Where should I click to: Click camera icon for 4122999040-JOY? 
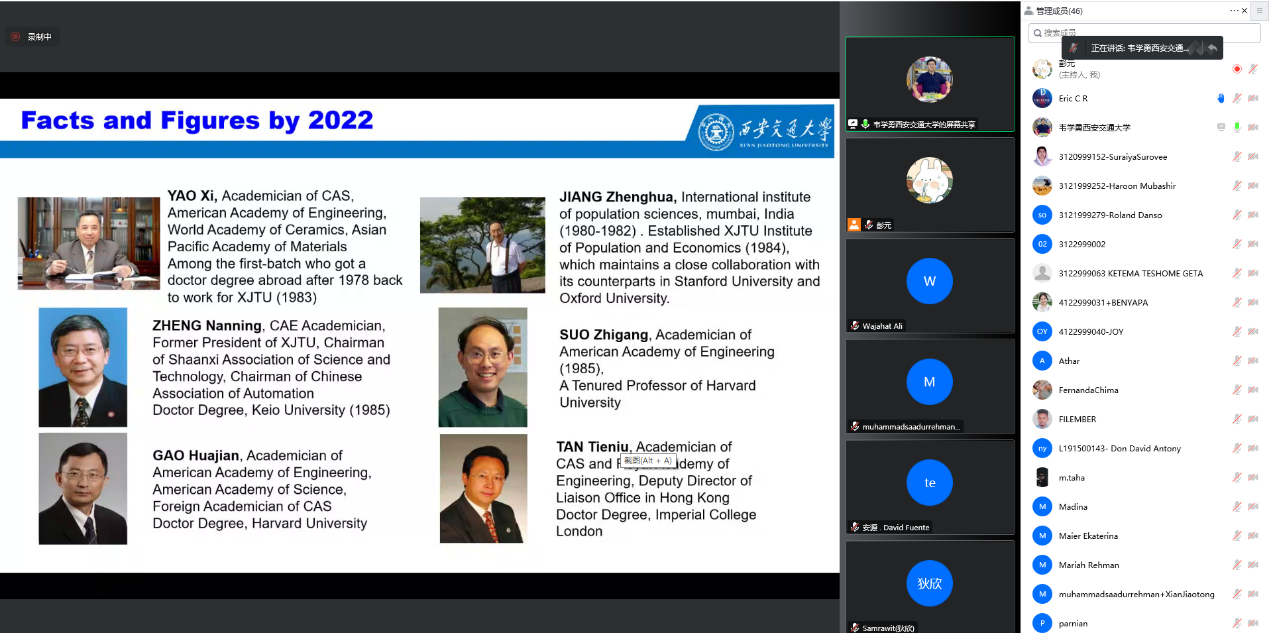click(x=1253, y=331)
